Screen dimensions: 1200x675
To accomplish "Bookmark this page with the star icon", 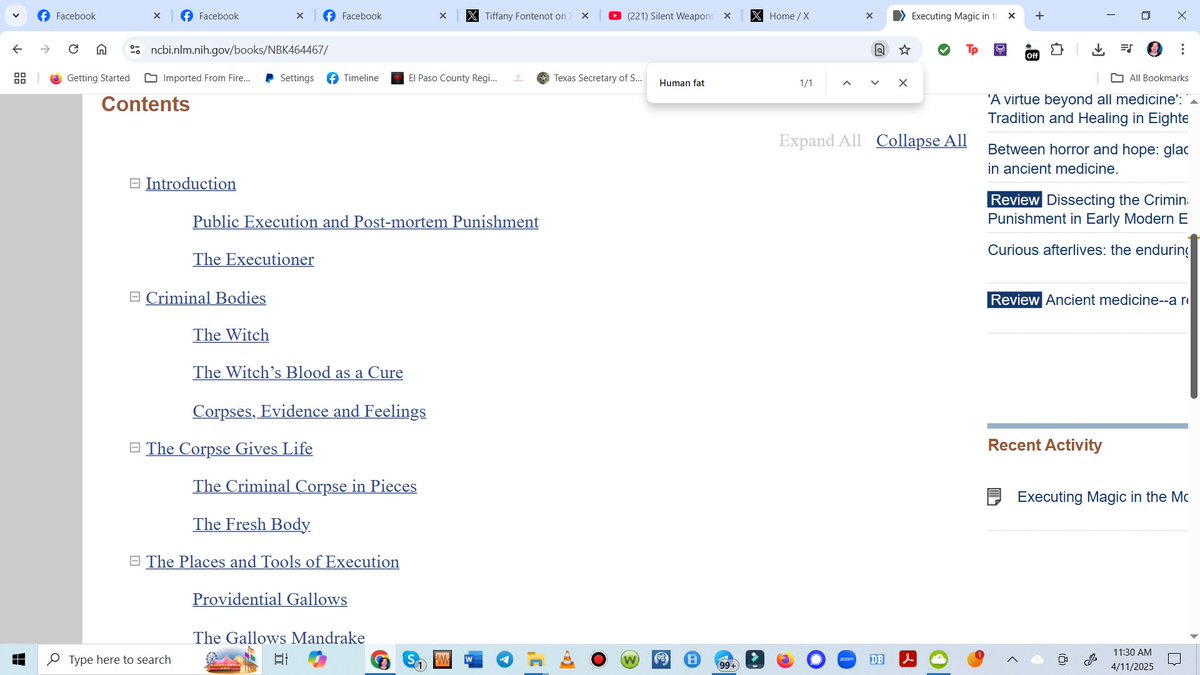I will pyautogui.click(x=904, y=48).
